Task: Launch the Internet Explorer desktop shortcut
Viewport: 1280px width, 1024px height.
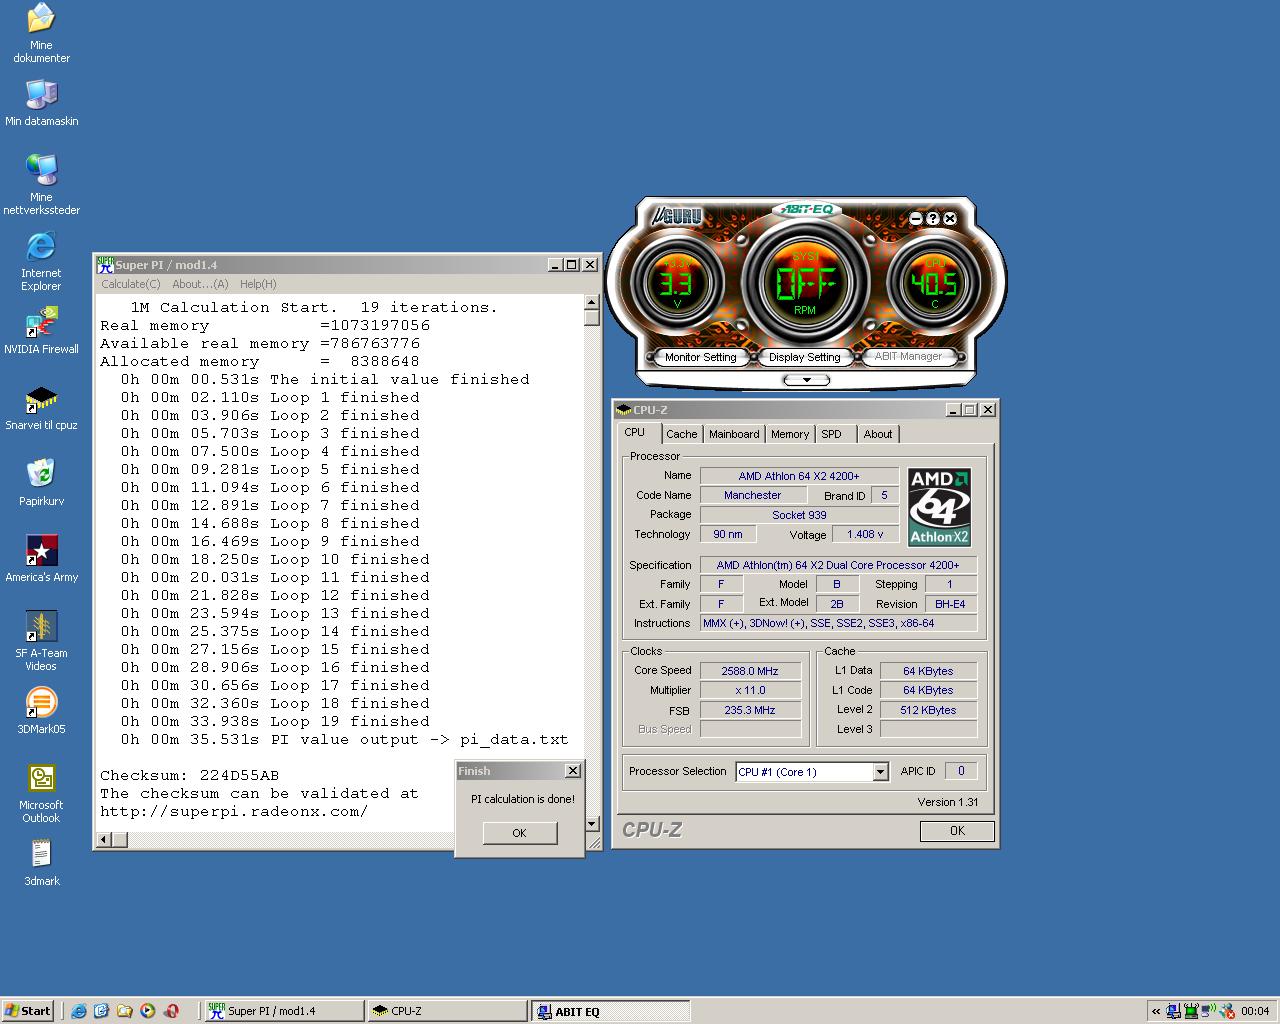Action: (41, 261)
